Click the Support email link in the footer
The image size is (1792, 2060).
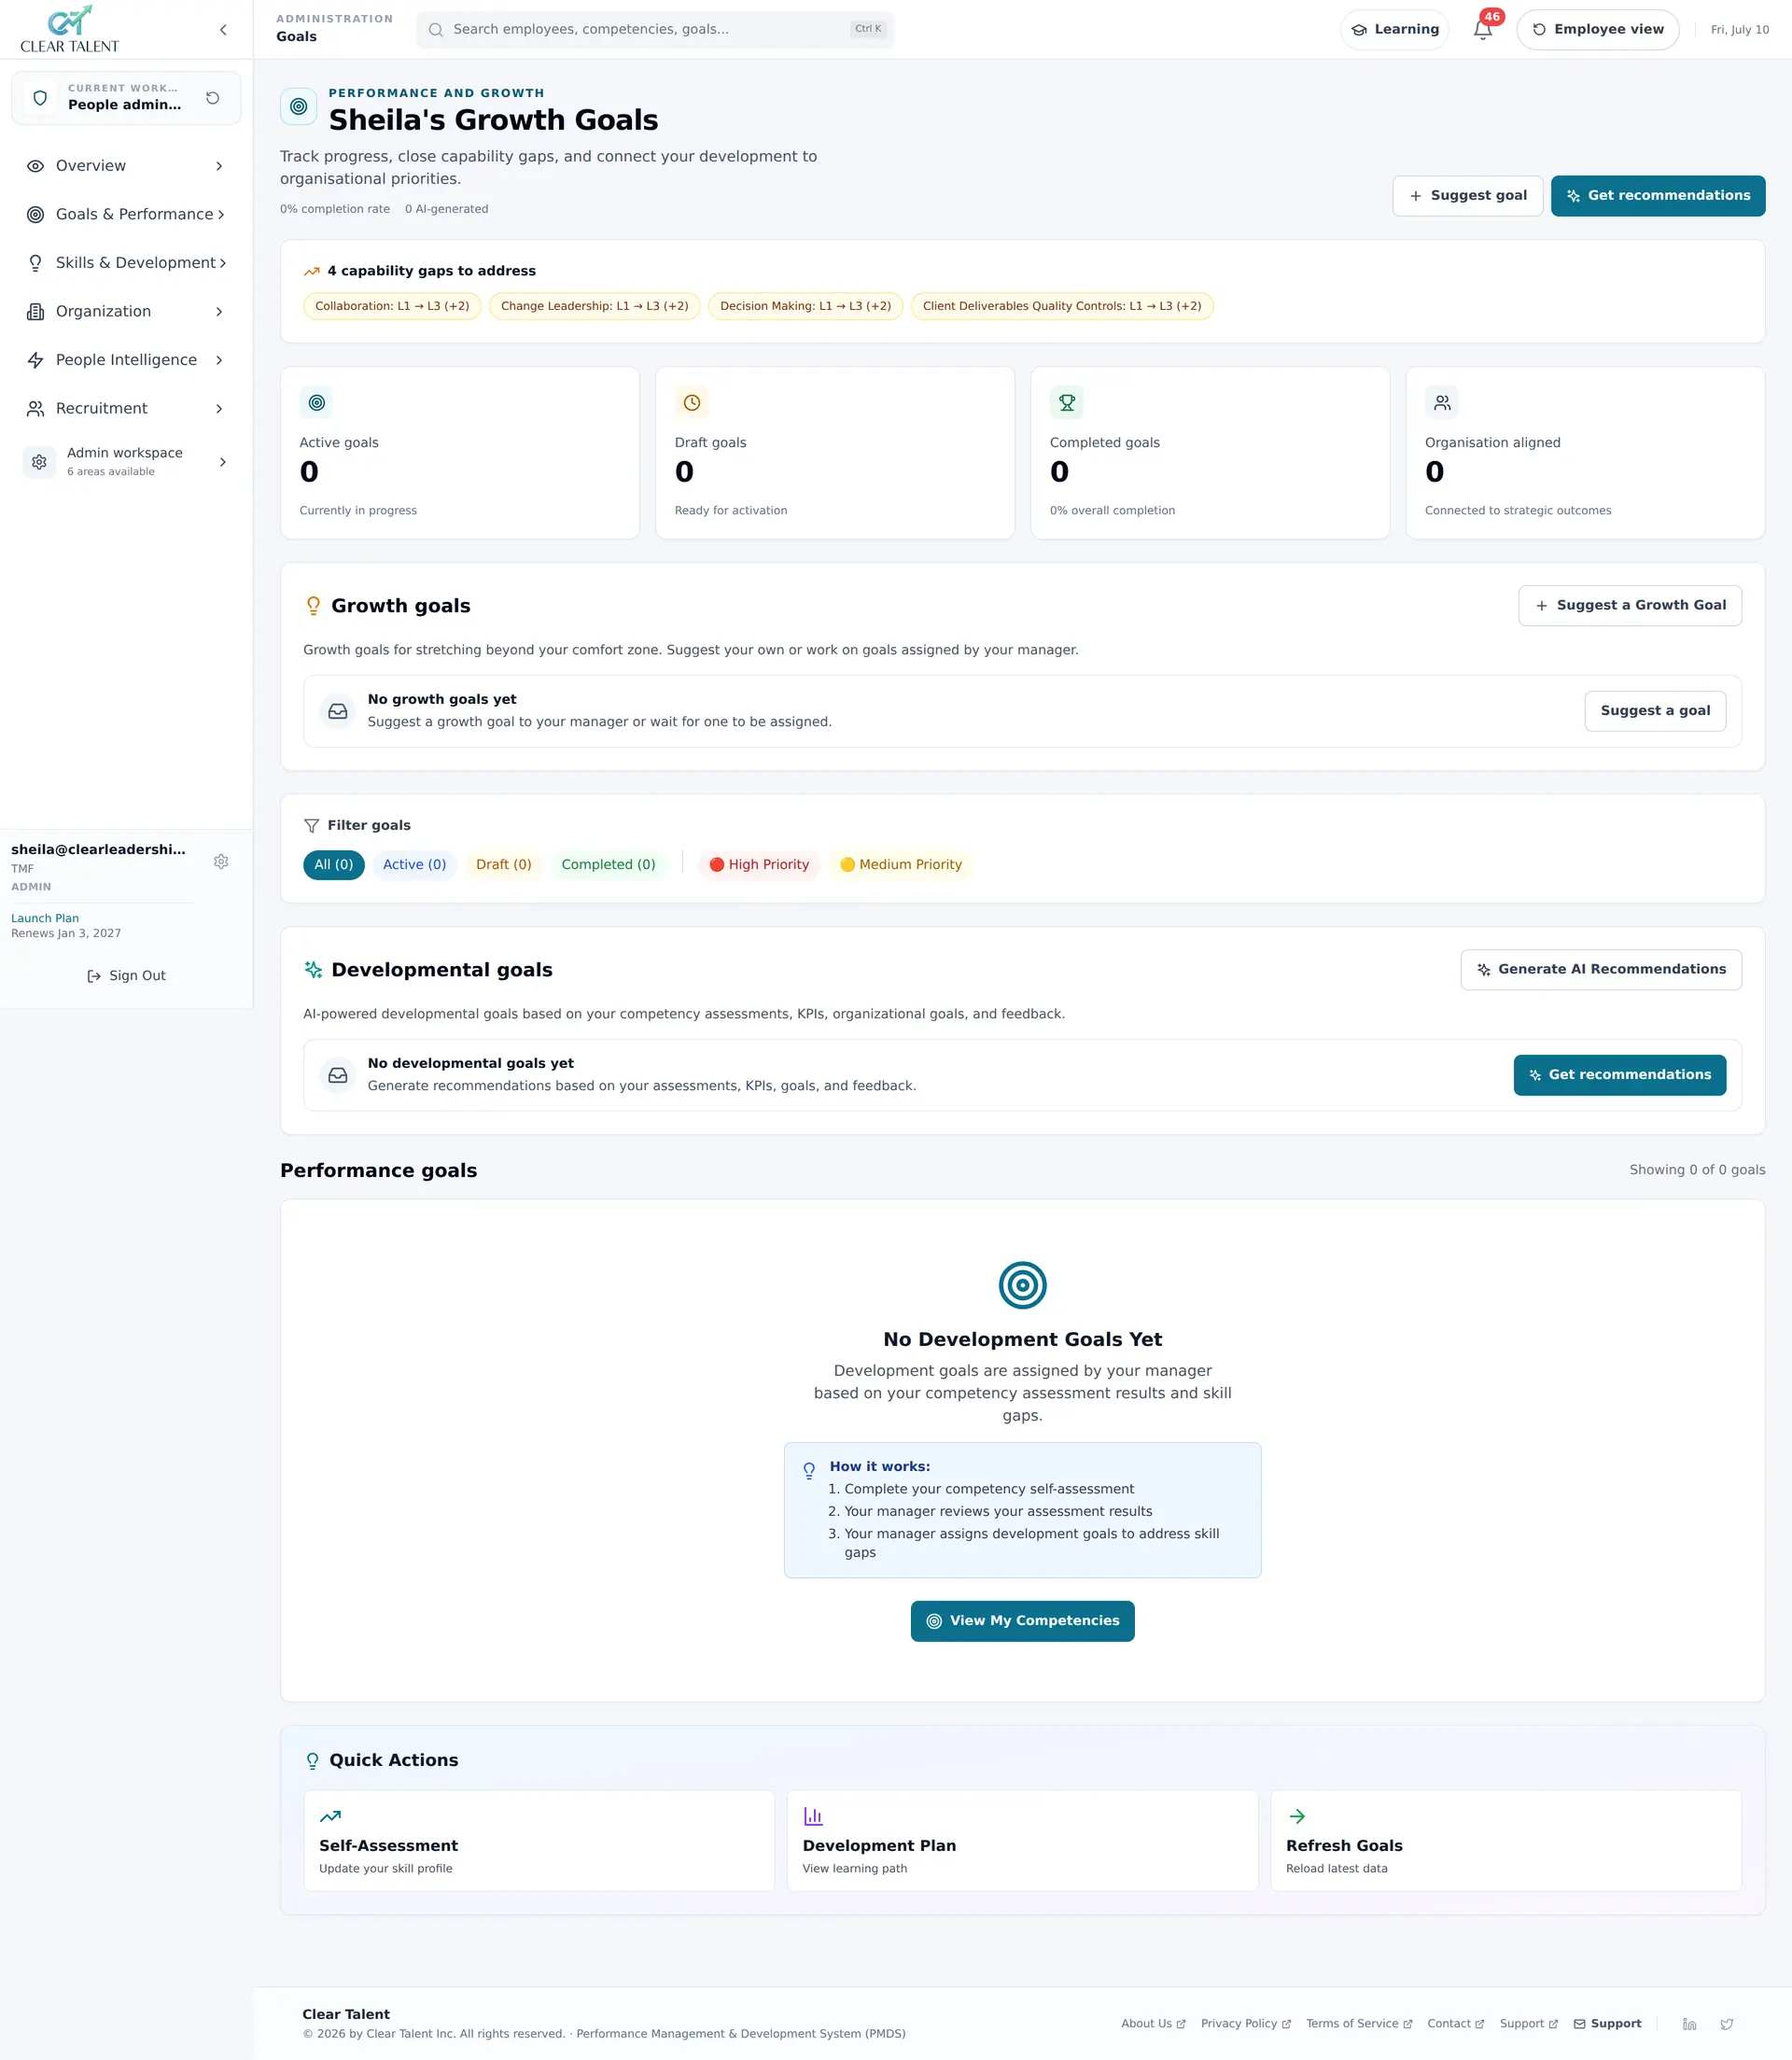click(x=1607, y=2024)
